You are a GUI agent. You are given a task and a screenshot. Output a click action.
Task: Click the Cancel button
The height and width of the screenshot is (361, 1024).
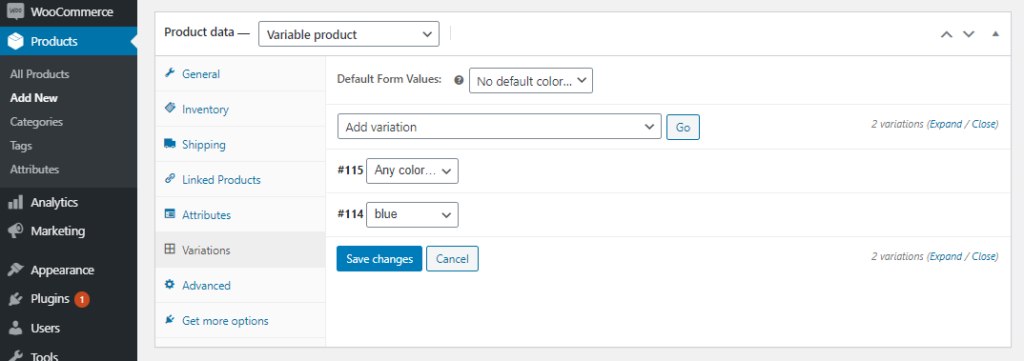click(453, 259)
